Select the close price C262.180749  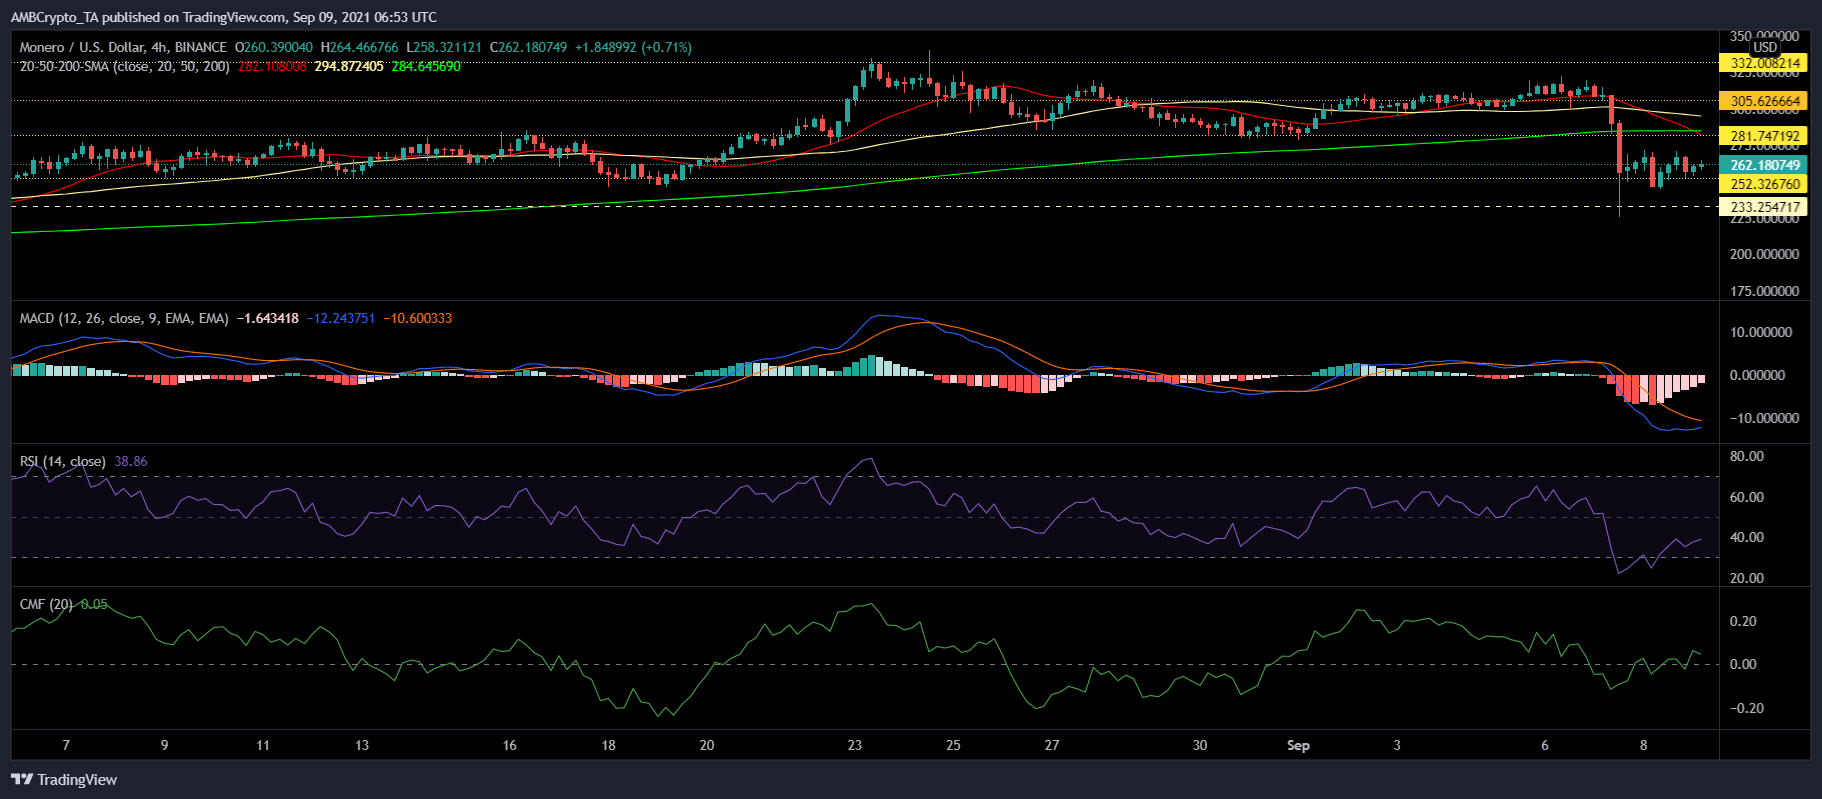(528, 47)
